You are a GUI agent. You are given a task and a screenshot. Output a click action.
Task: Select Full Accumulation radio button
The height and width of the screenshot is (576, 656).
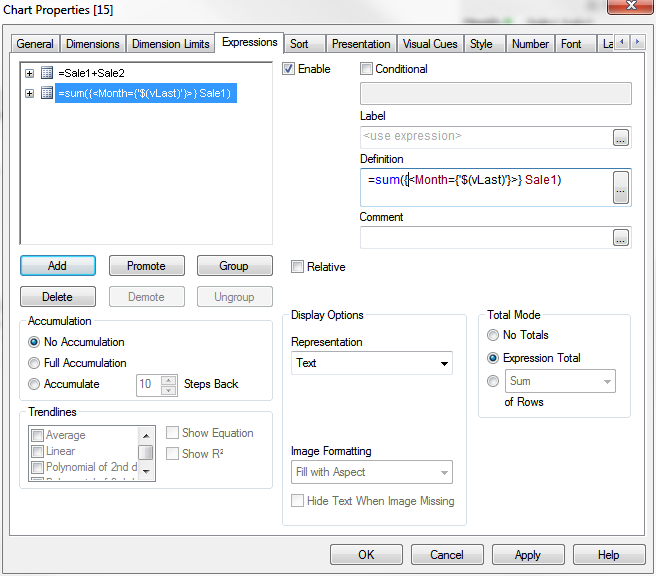tap(34, 363)
